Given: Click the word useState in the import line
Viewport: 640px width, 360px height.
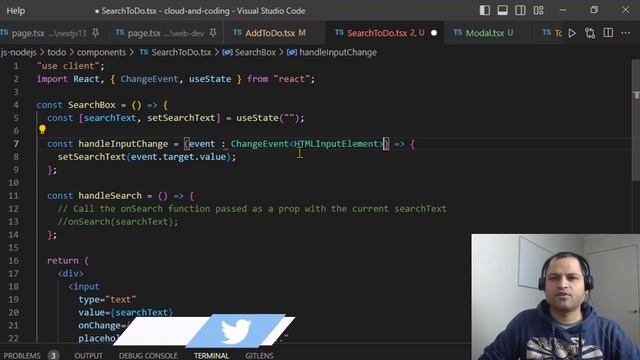Looking at the screenshot, I should pyautogui.click(x=210, y=79).
